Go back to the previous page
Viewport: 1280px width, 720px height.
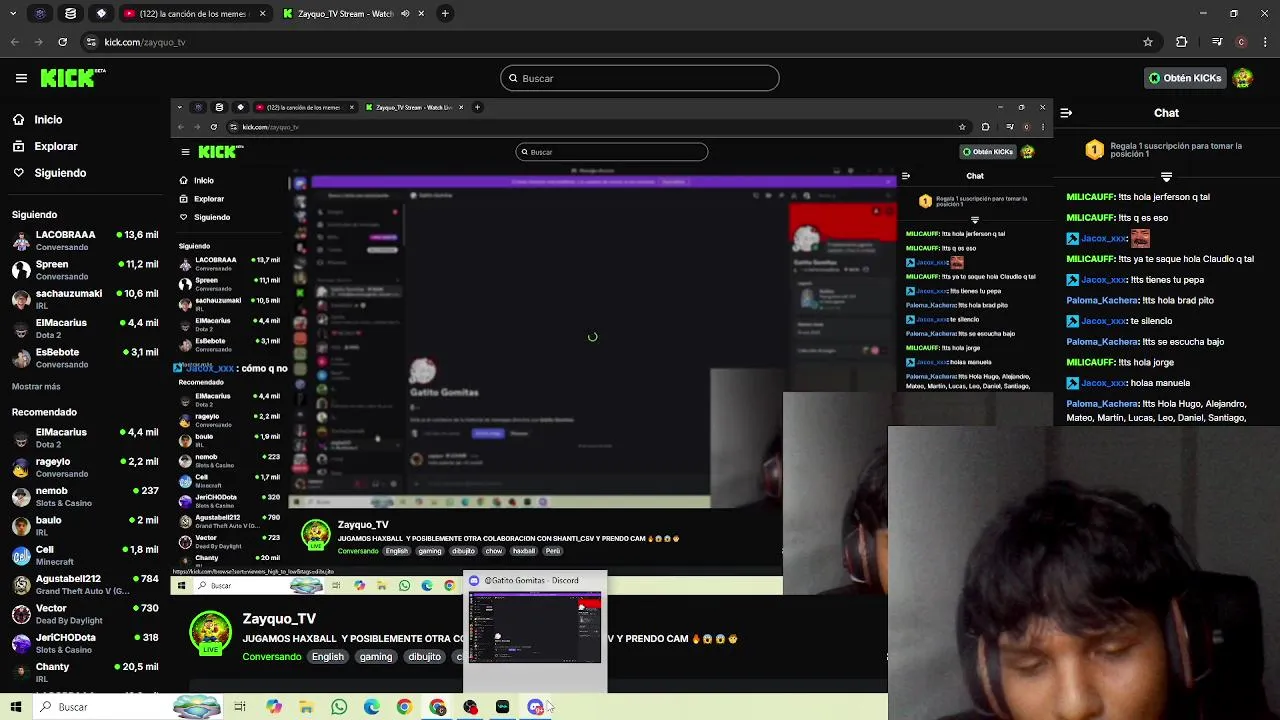tap(14, 42)
